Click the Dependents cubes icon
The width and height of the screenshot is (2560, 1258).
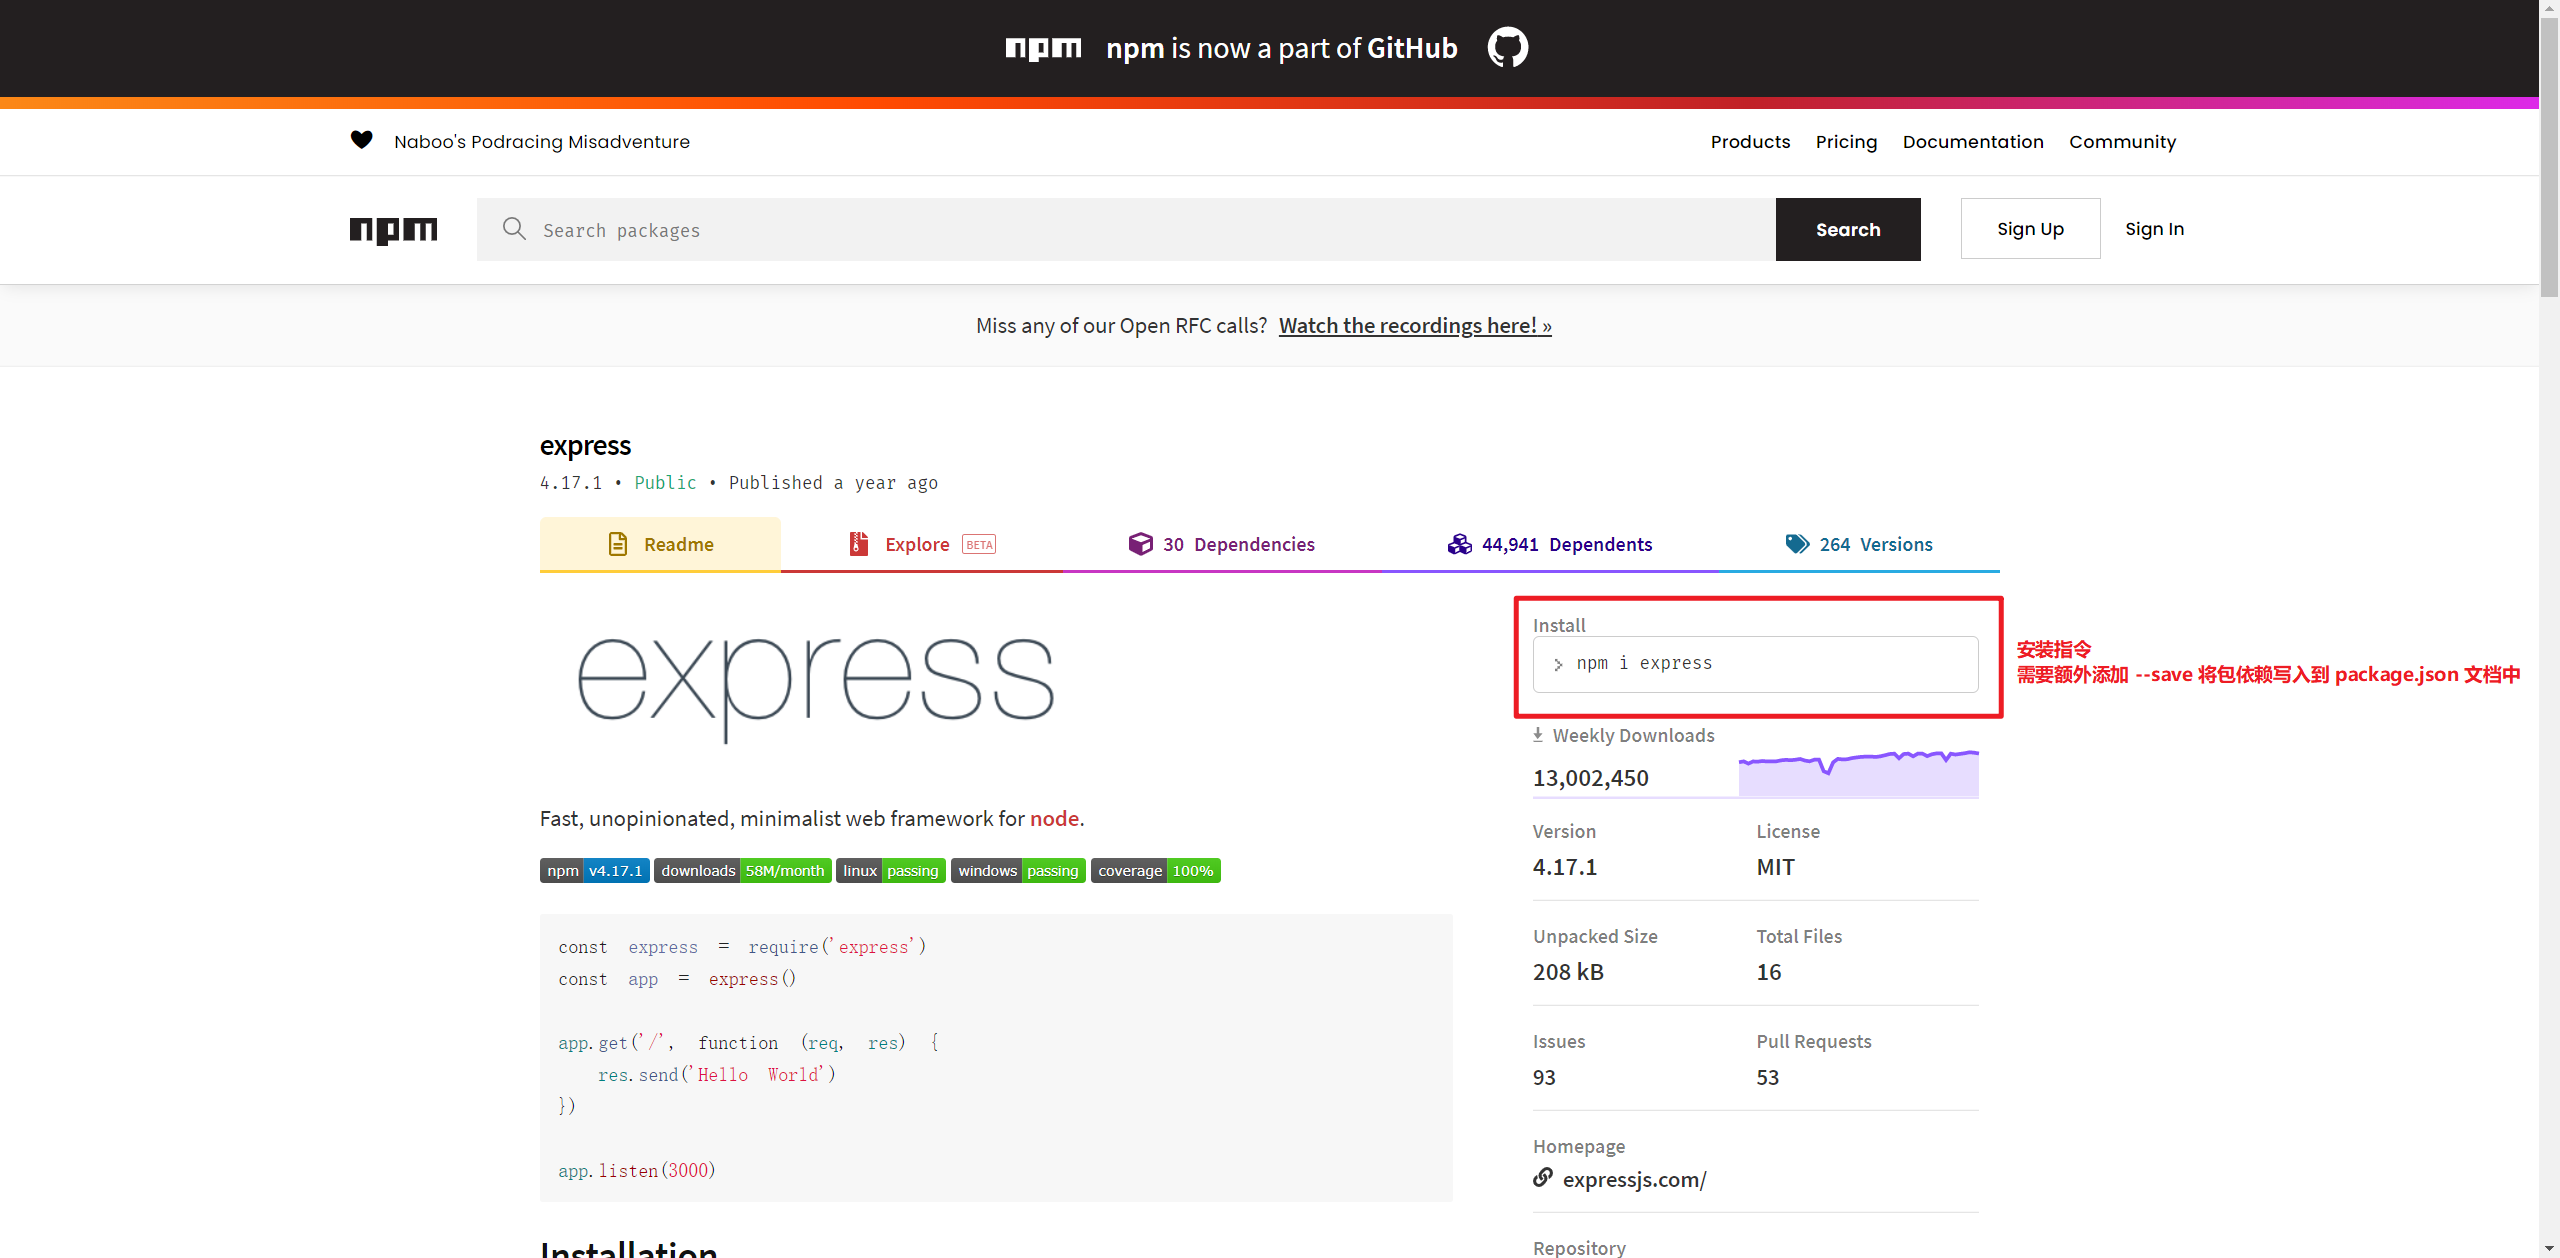tap(1460, 544)
